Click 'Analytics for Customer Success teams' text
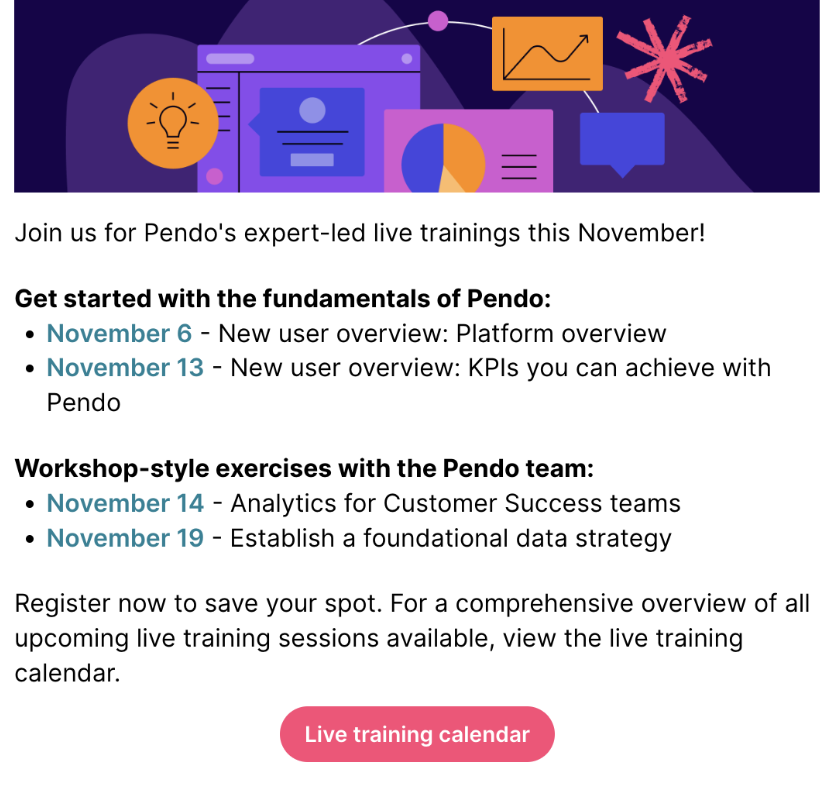Viewport: 824px width, 796px height. click(x=456, y=503)
